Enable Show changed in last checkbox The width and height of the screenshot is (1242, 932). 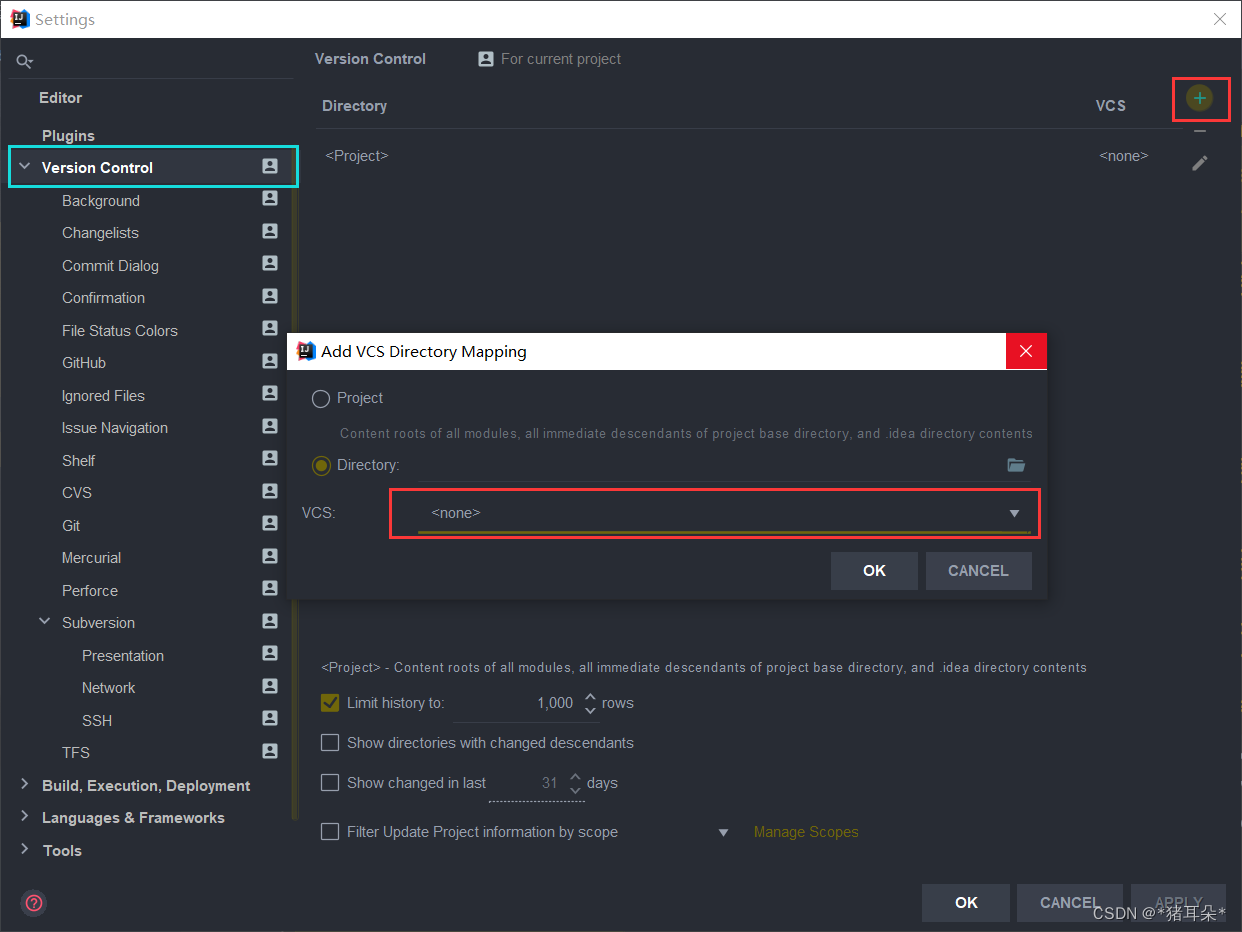coord(330,783)
